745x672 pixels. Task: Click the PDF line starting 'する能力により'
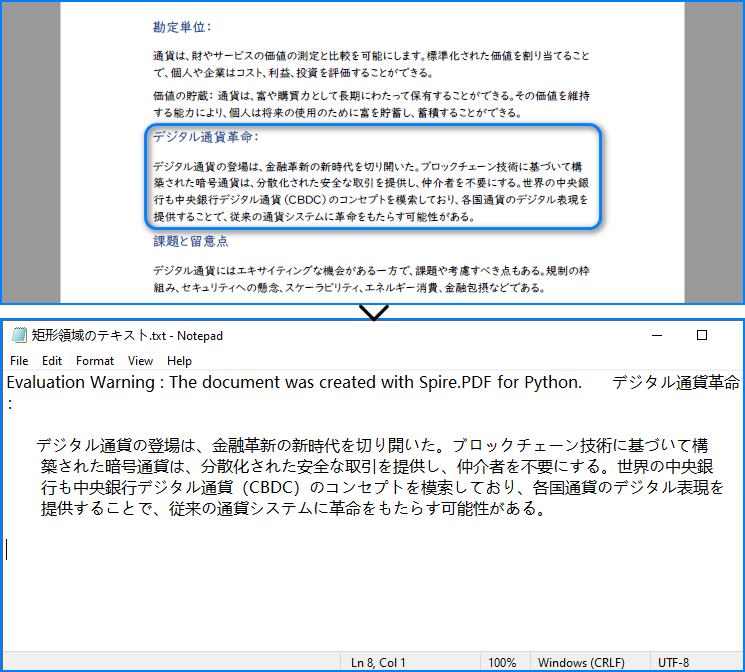(338, 113)
